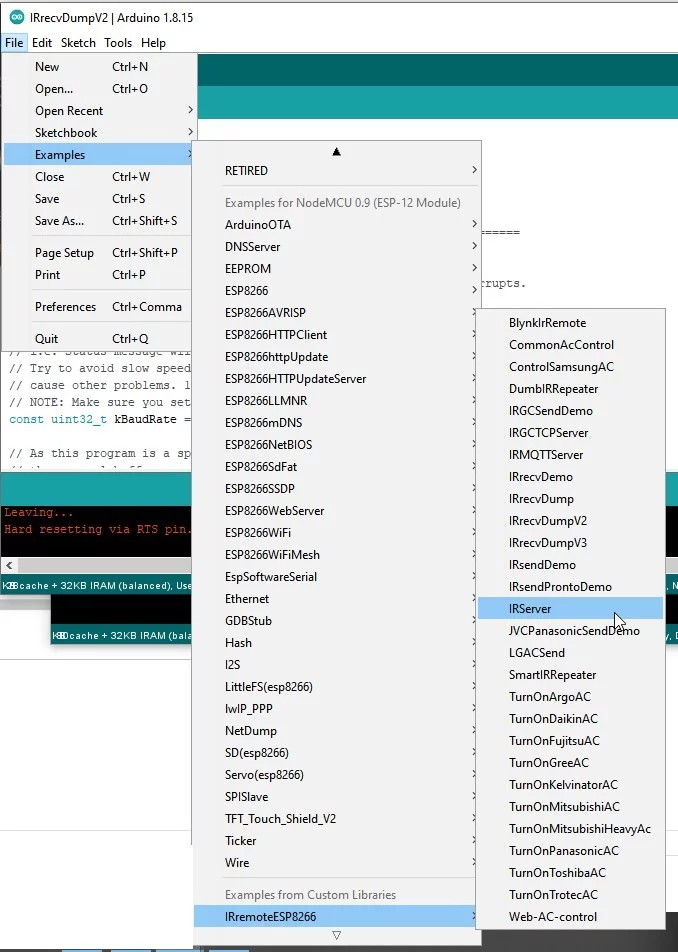Expand the ESP8266NetBIOS examples entry
The width and height of the screenshot is (678, 952).
[336, 444]
